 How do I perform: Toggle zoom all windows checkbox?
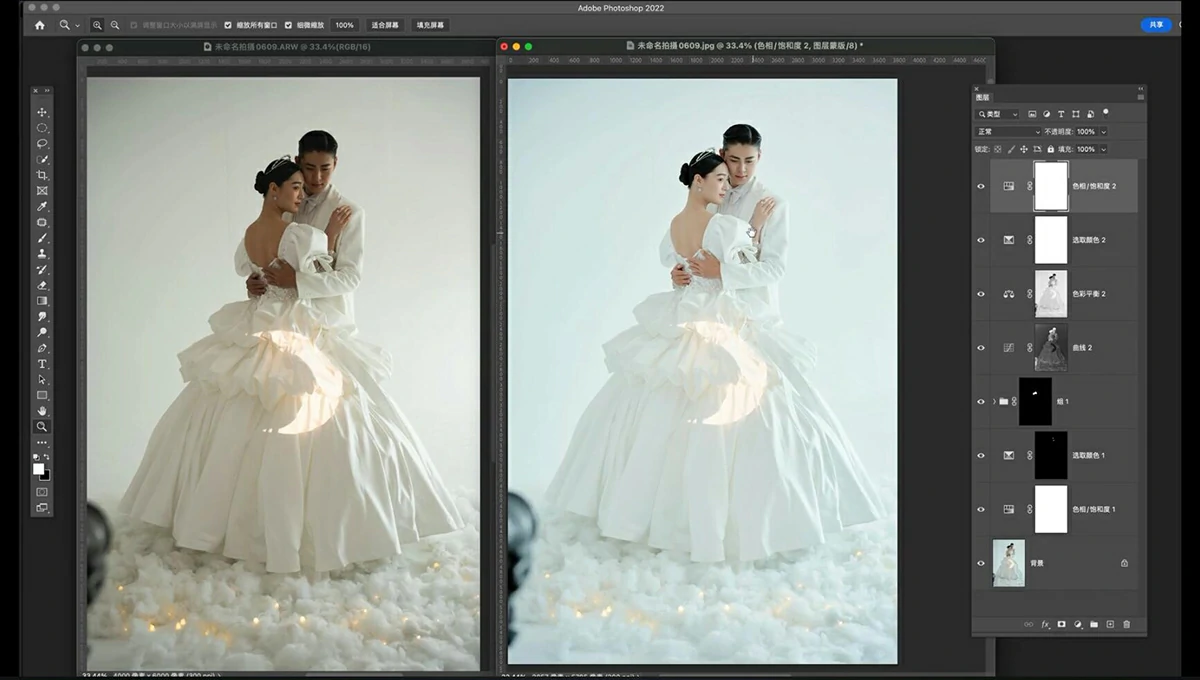(228, 25)
